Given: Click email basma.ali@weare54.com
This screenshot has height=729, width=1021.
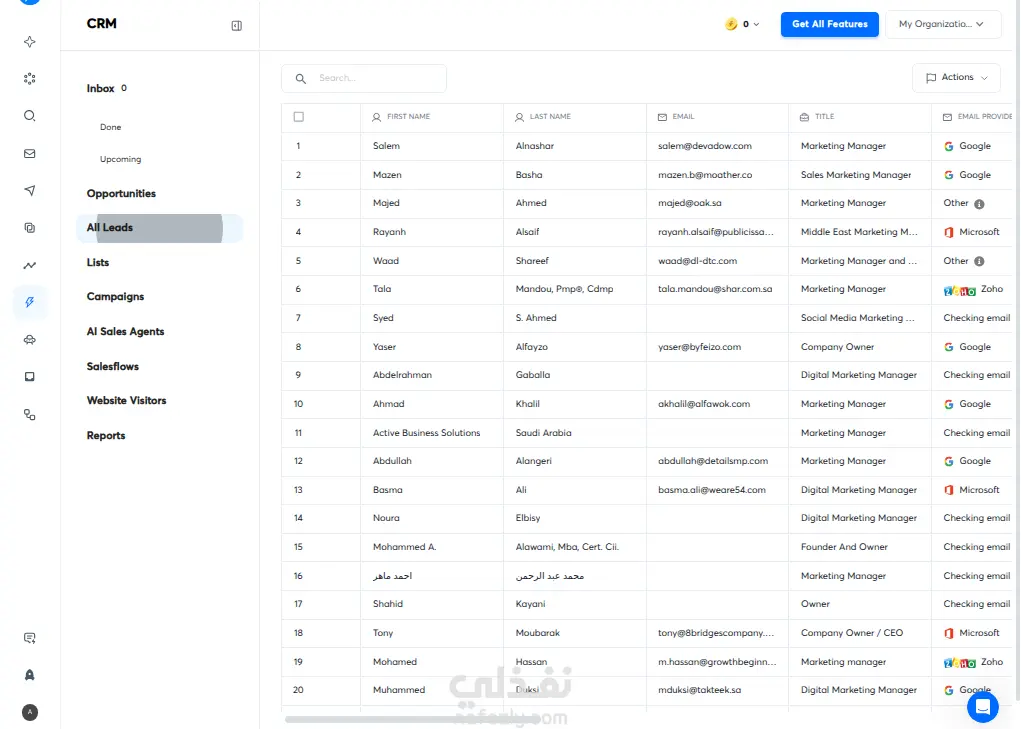Looking at the screenshot, I should pos(712,490).
